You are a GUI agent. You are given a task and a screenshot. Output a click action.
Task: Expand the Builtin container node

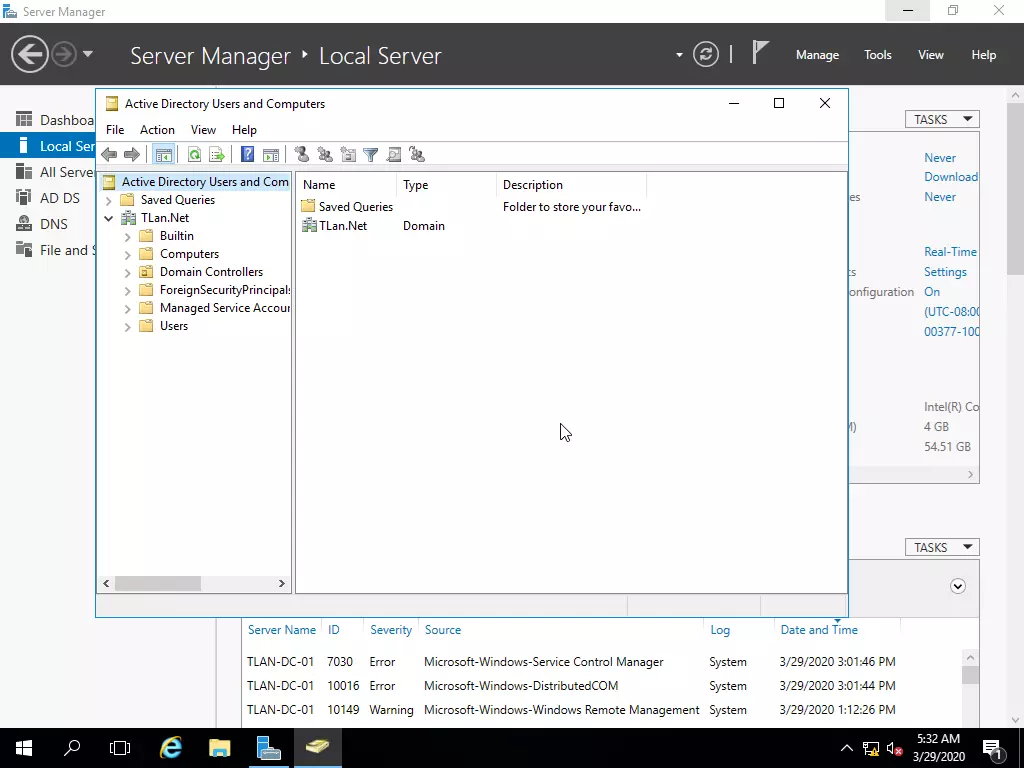[x=128, y=236]
